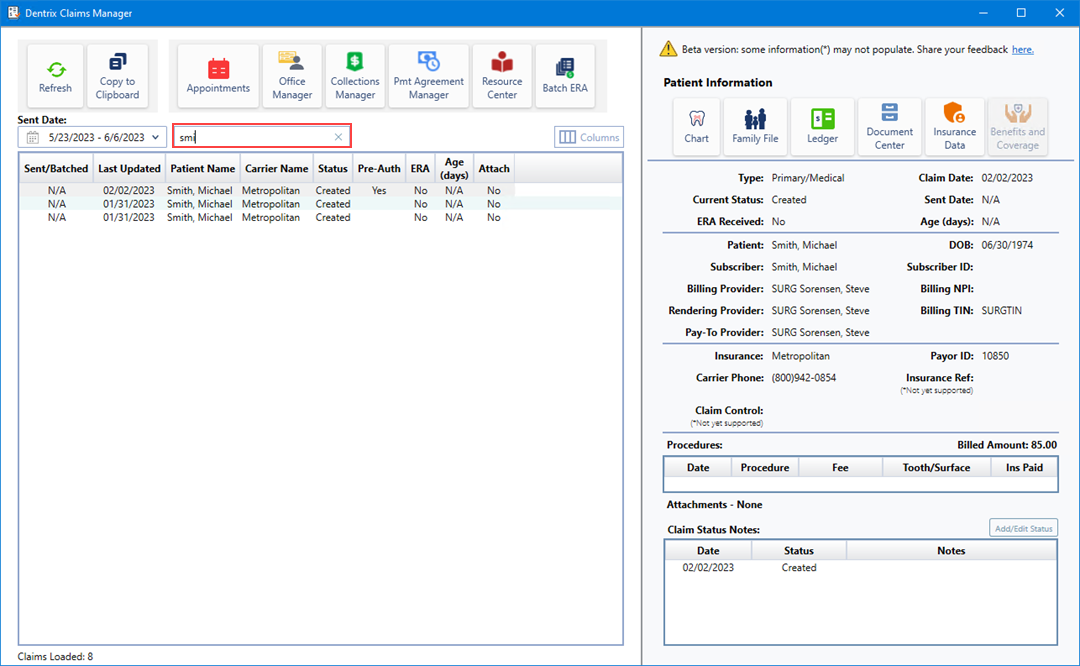This screenshot has height=666, width=1080.
Task: Copy claims list to Clipboard
Action: [x=117, y=76]
